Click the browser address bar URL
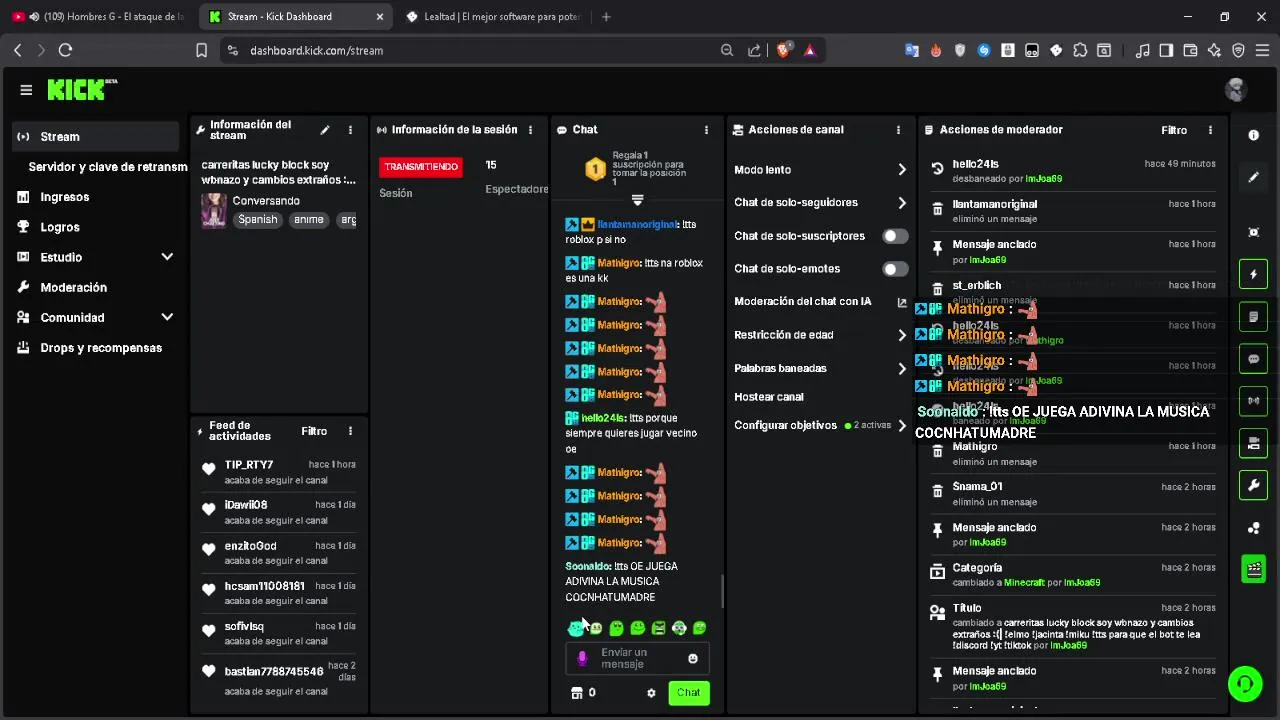Image resolution: width=1280 pixels, height=720 pixels. coord(317,50)
